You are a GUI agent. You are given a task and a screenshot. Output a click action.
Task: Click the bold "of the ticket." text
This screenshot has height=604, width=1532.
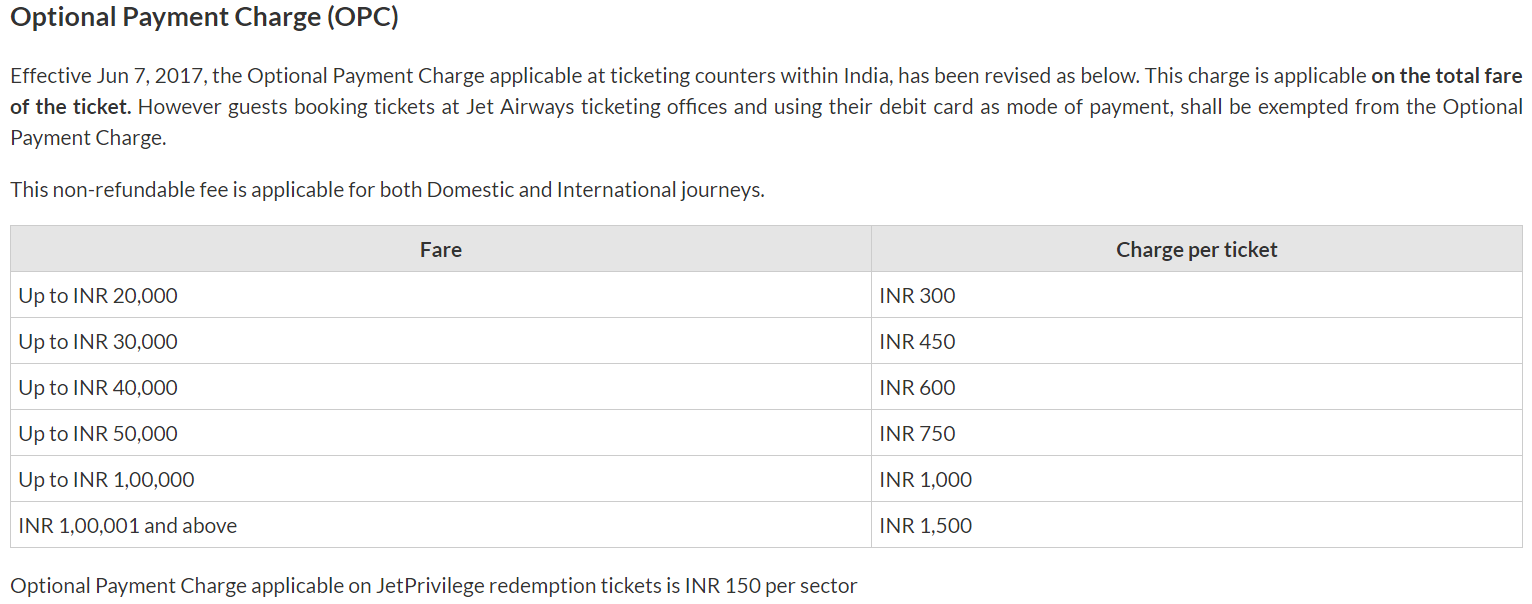click(x=71, y=107)
